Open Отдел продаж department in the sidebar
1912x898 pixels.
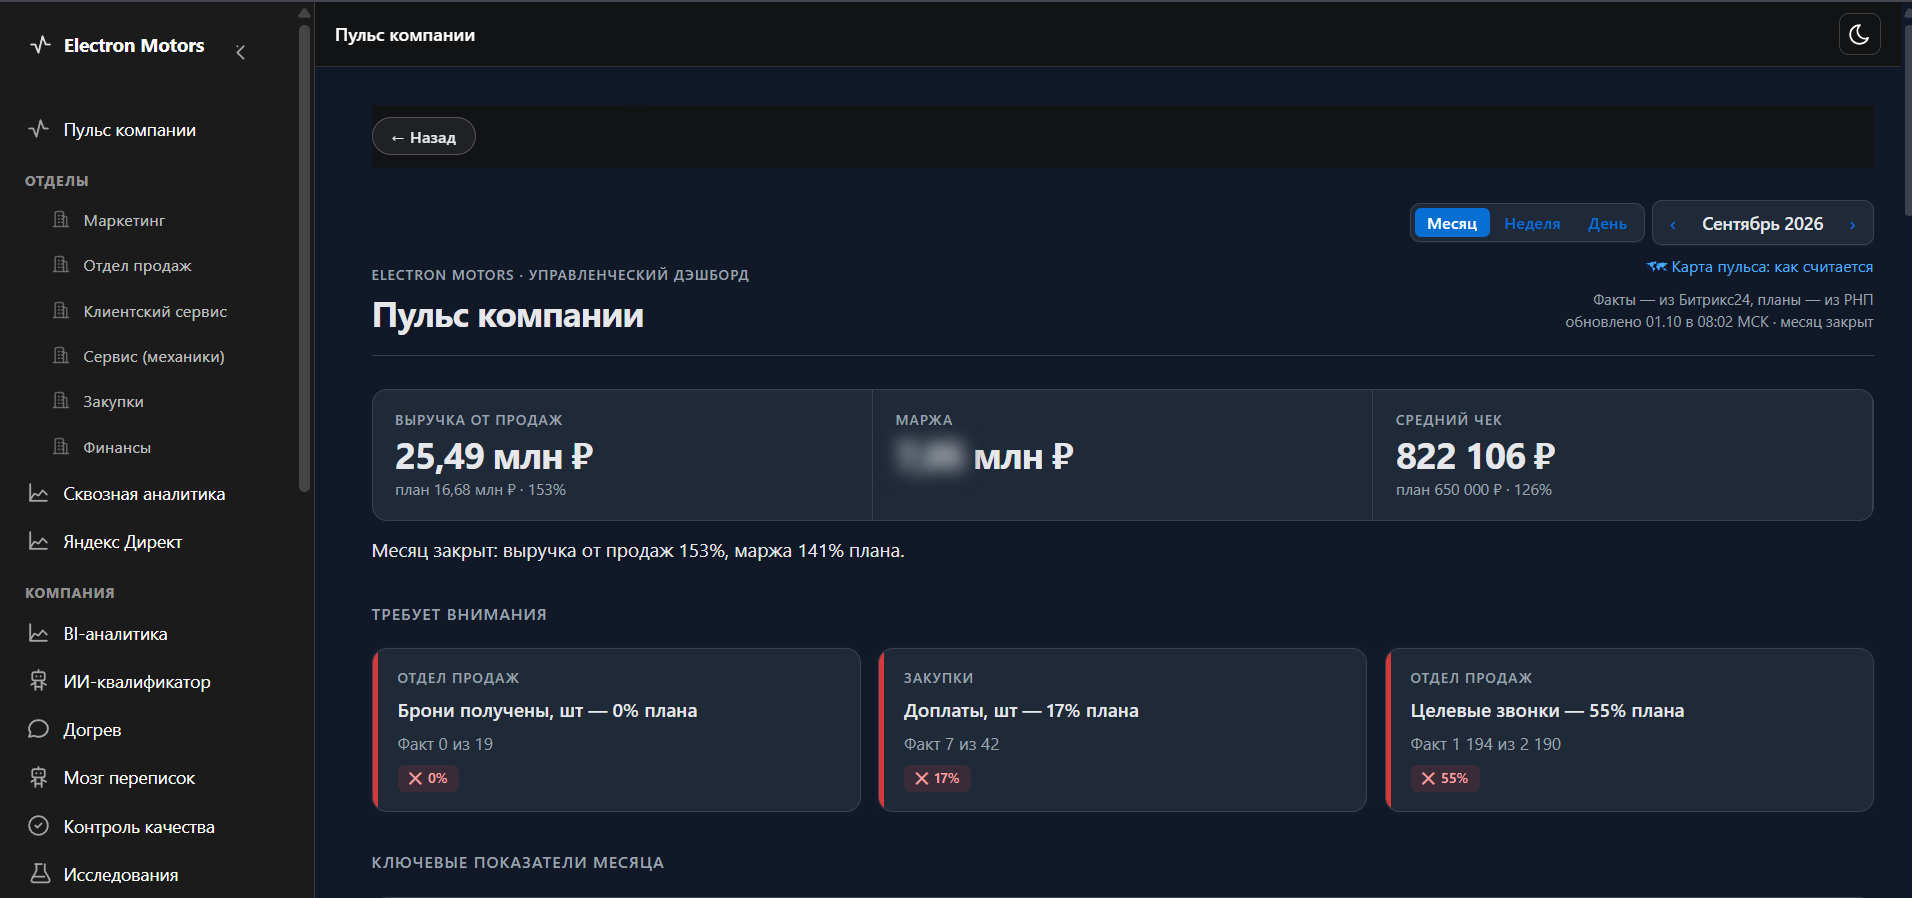click(x=137, y=265)
